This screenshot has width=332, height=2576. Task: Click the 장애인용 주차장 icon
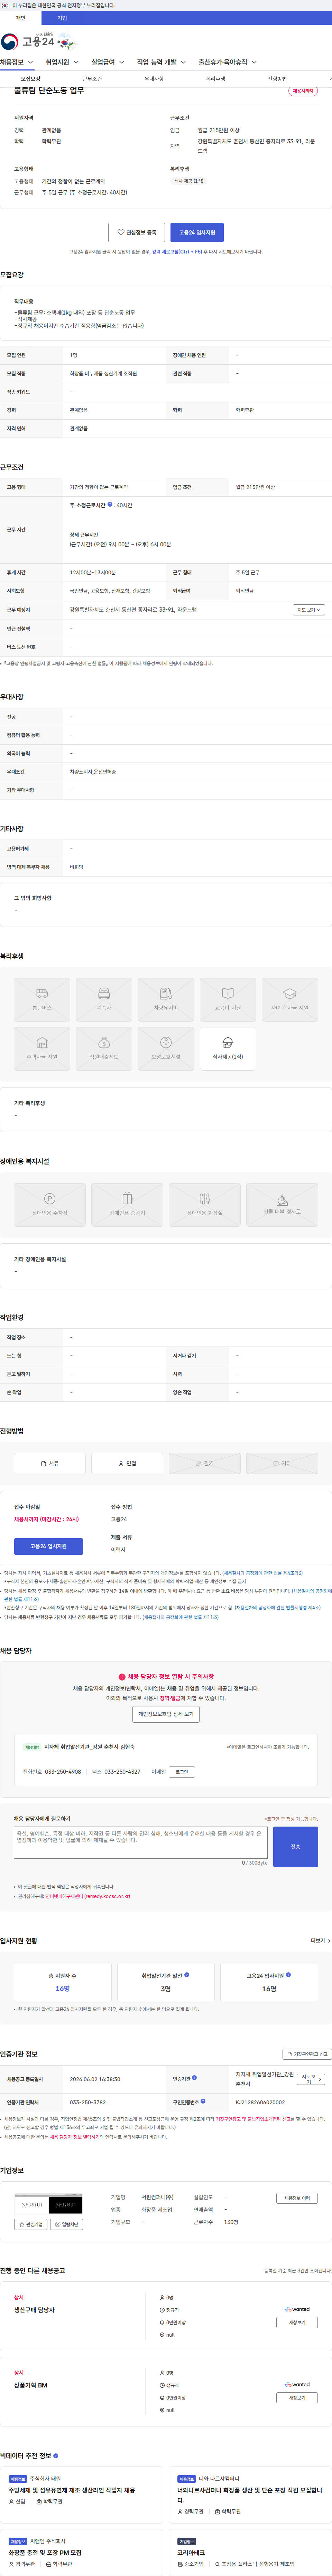point(50,1205)
